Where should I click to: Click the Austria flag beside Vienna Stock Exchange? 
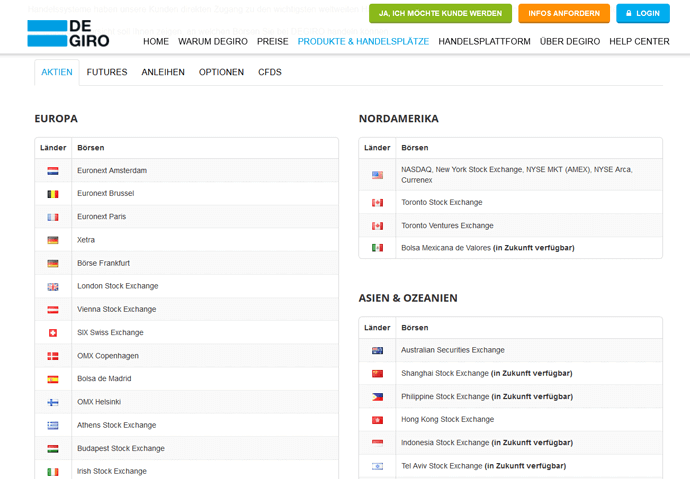[x=53, y=310]
